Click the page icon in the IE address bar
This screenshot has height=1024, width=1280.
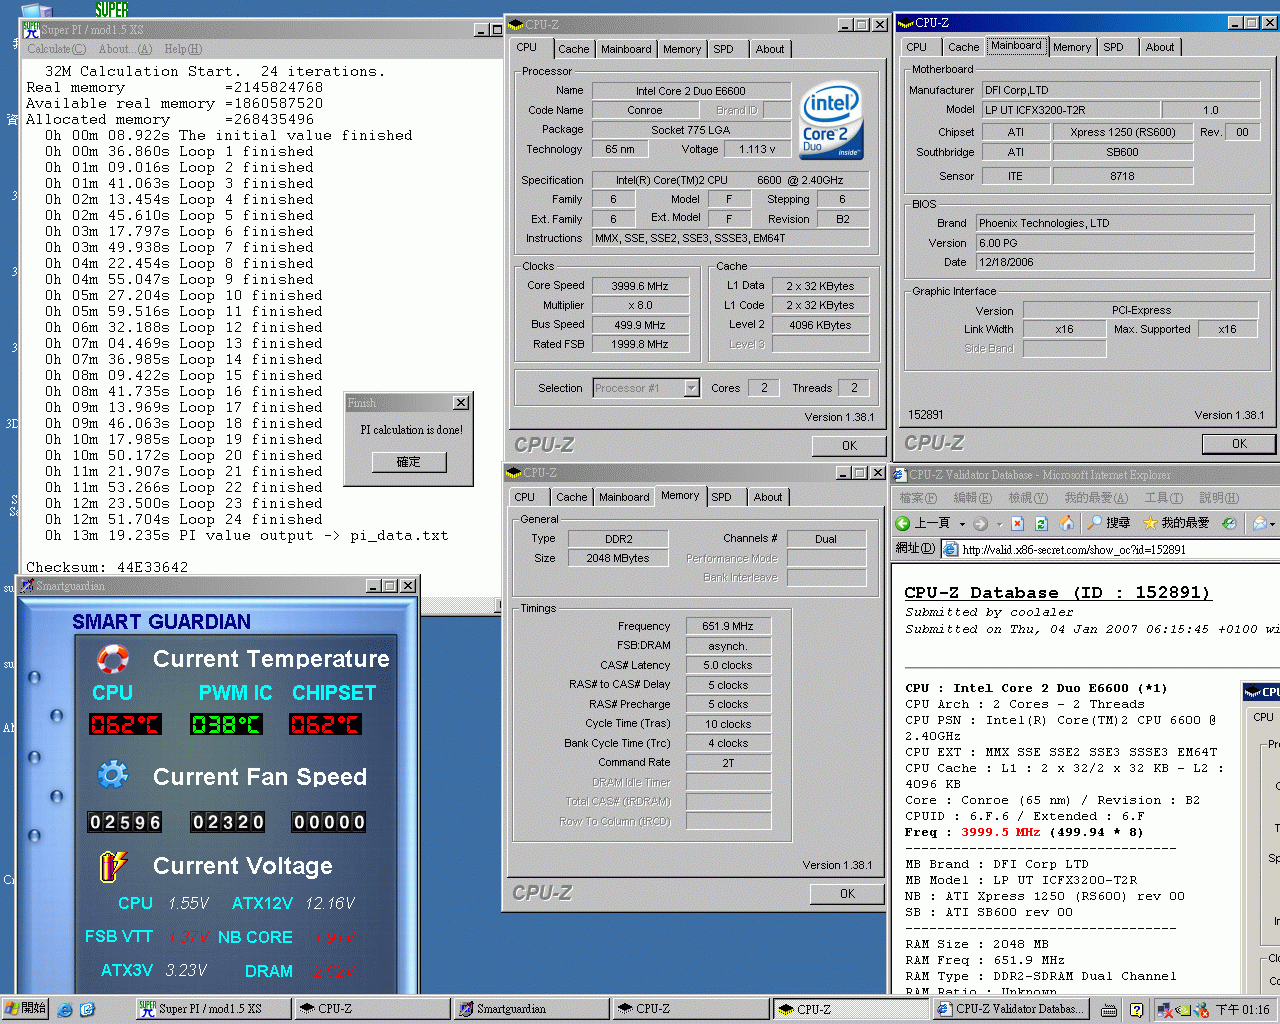point(950,549)
